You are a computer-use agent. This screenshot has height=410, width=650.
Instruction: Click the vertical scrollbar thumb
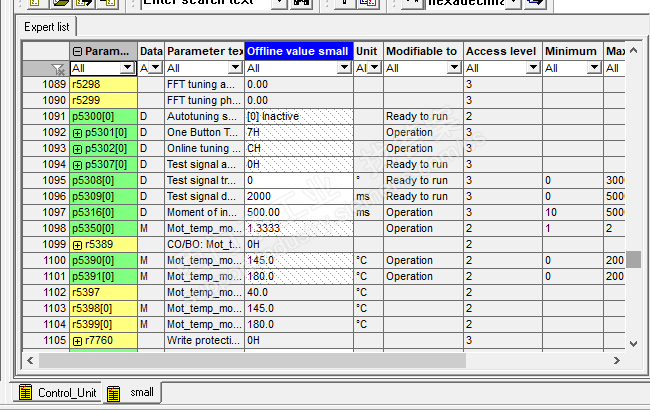(633, 260)
